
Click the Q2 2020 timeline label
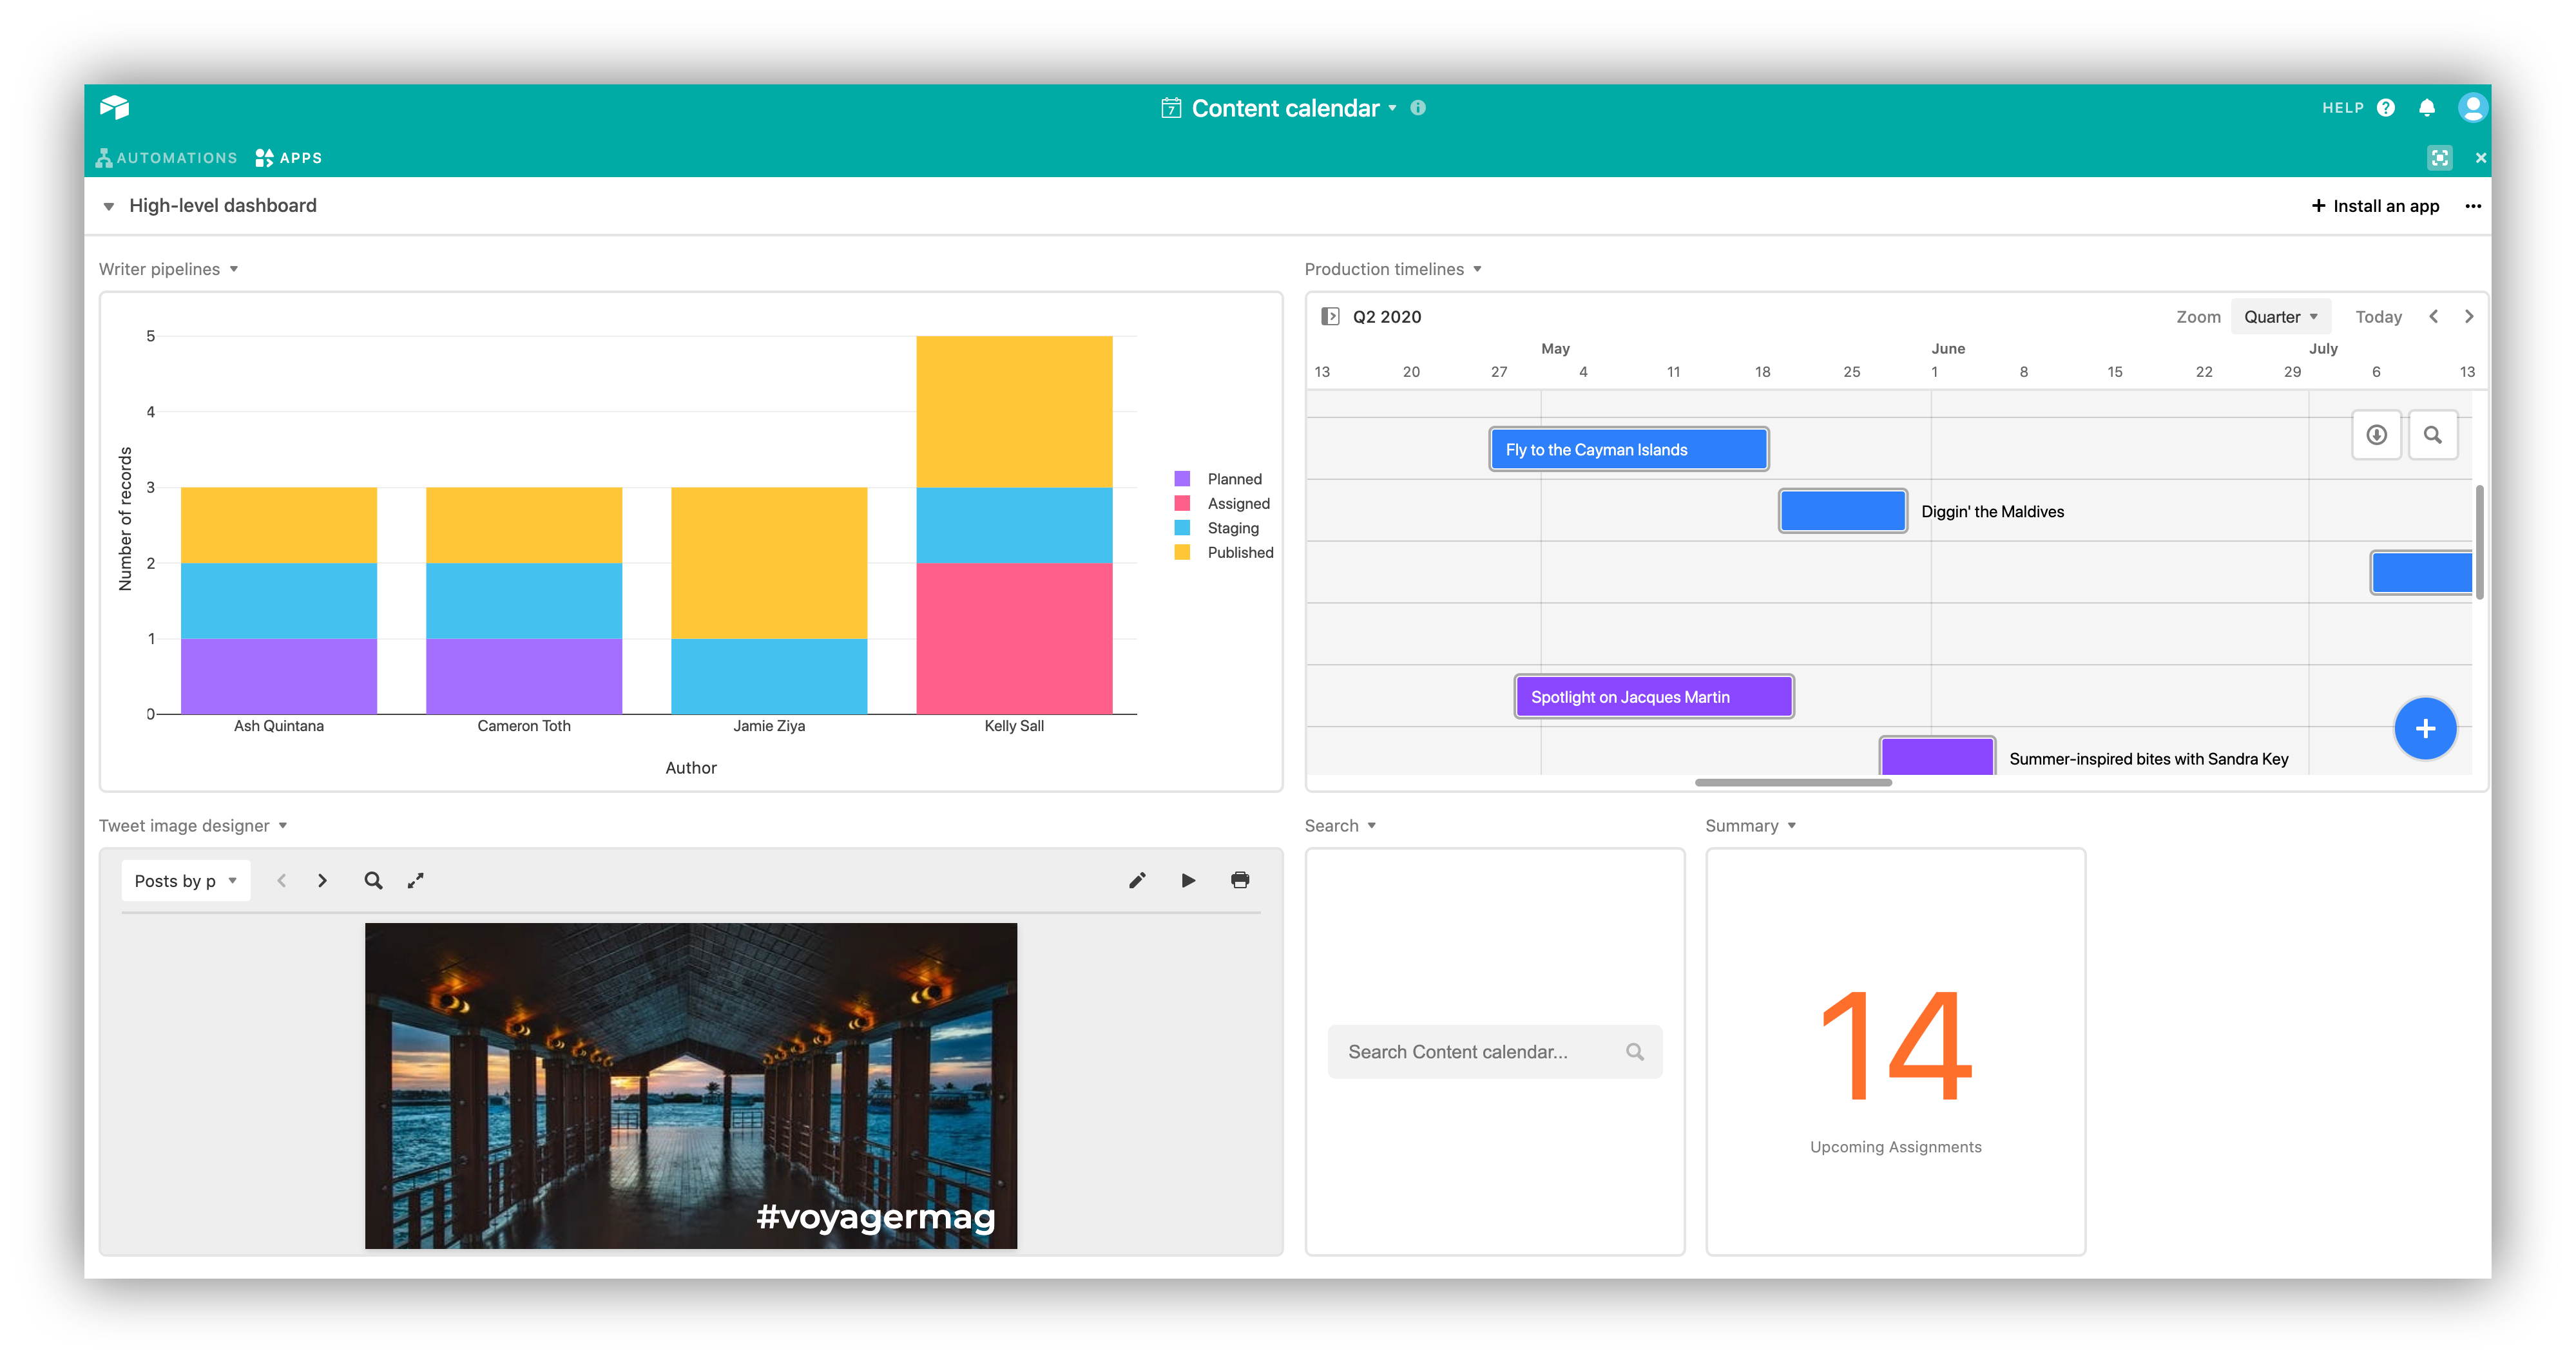[x=1387, y=316]
